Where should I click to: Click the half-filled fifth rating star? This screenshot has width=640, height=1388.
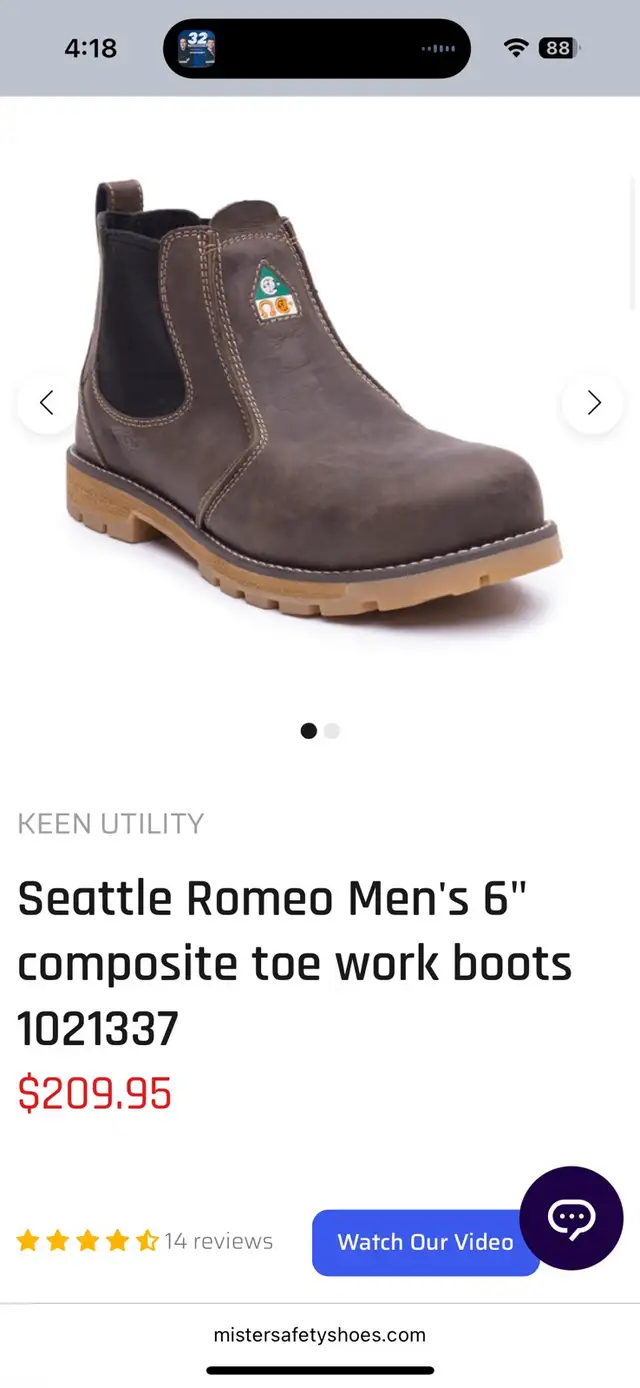point(147,1241)
